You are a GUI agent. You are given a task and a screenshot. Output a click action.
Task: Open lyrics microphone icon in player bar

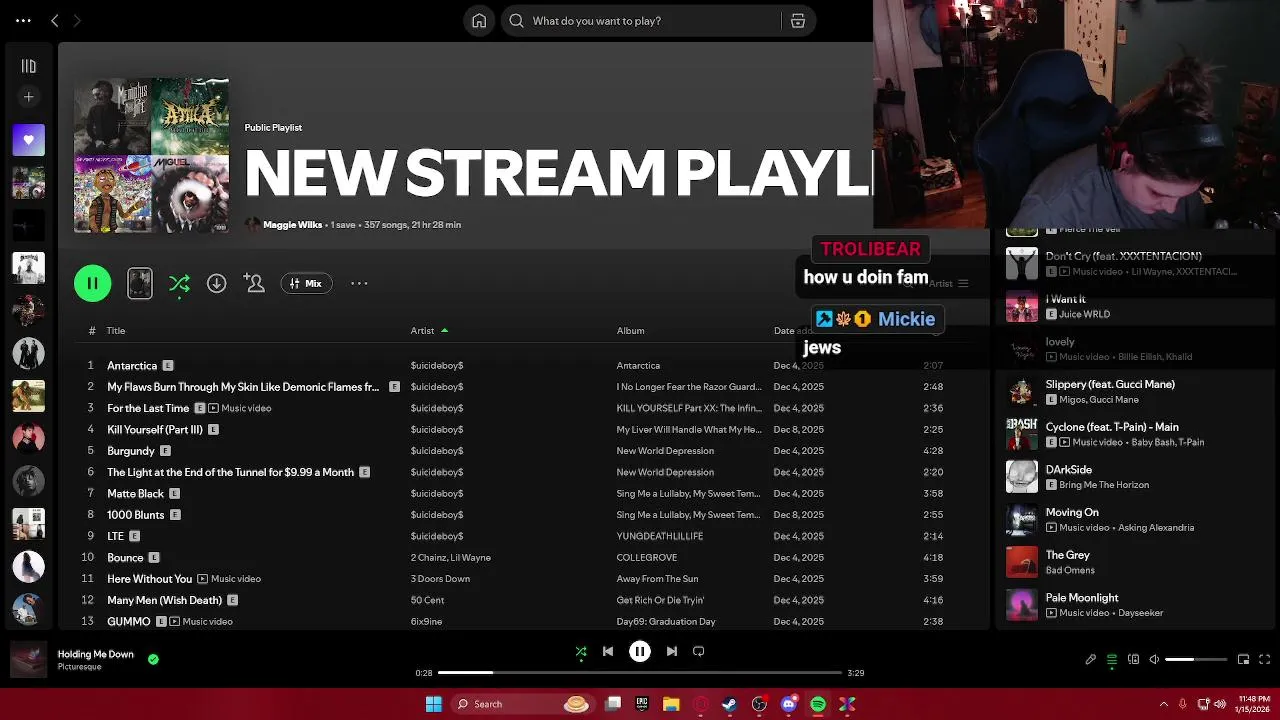tap(1091, 660)
